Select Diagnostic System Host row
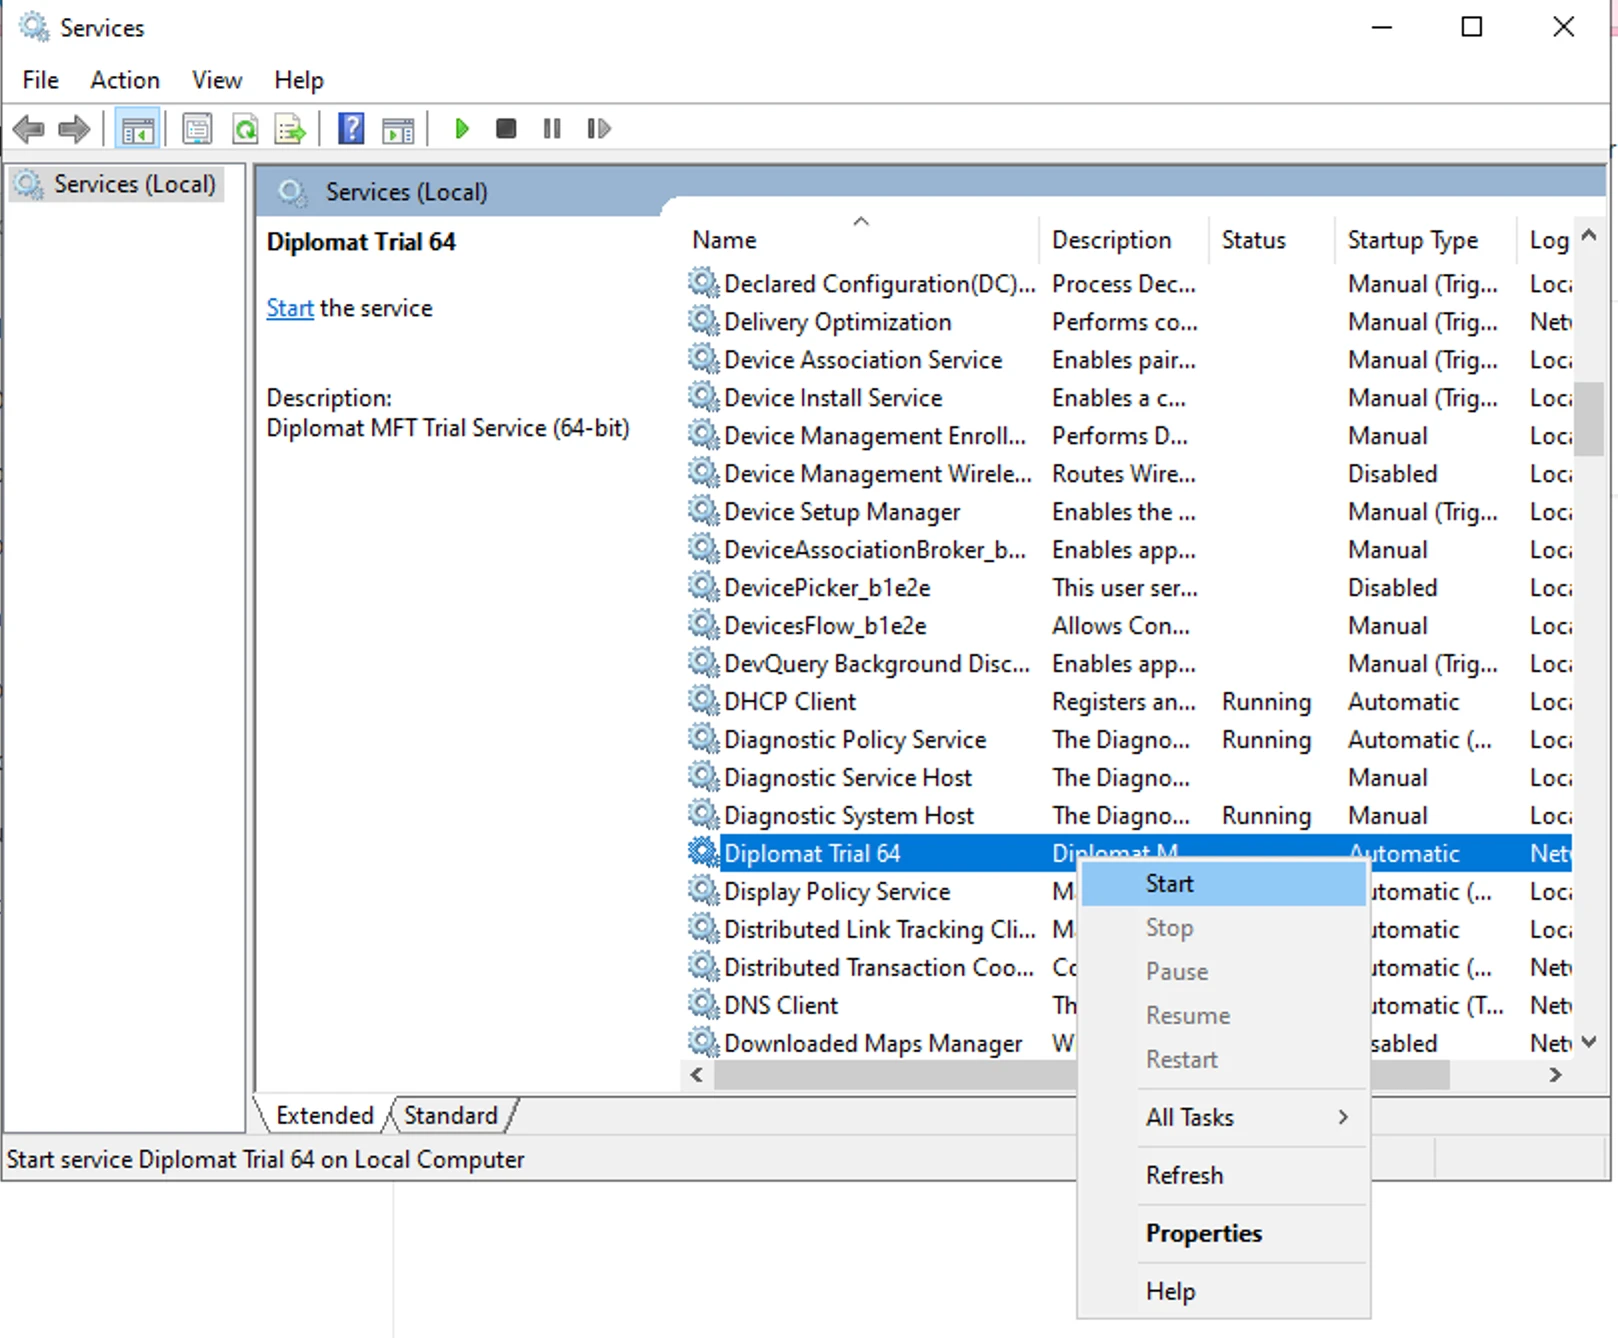 (1129, 815)
